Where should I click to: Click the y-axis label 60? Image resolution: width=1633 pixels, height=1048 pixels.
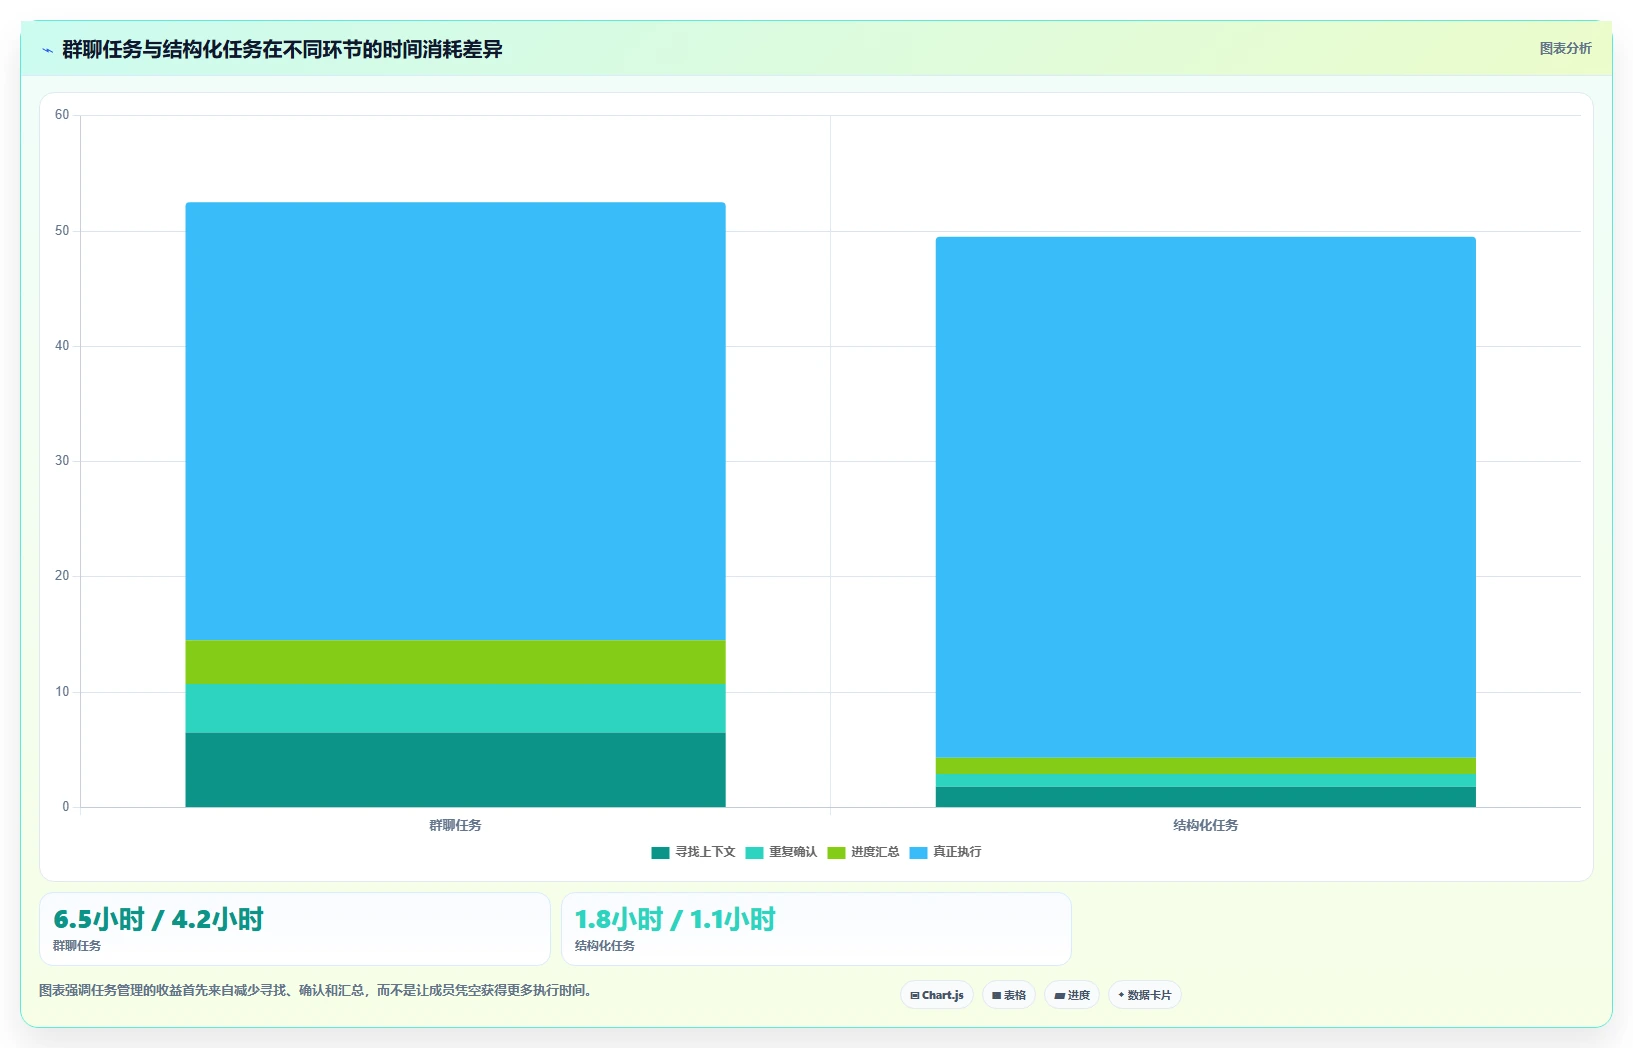62,115
